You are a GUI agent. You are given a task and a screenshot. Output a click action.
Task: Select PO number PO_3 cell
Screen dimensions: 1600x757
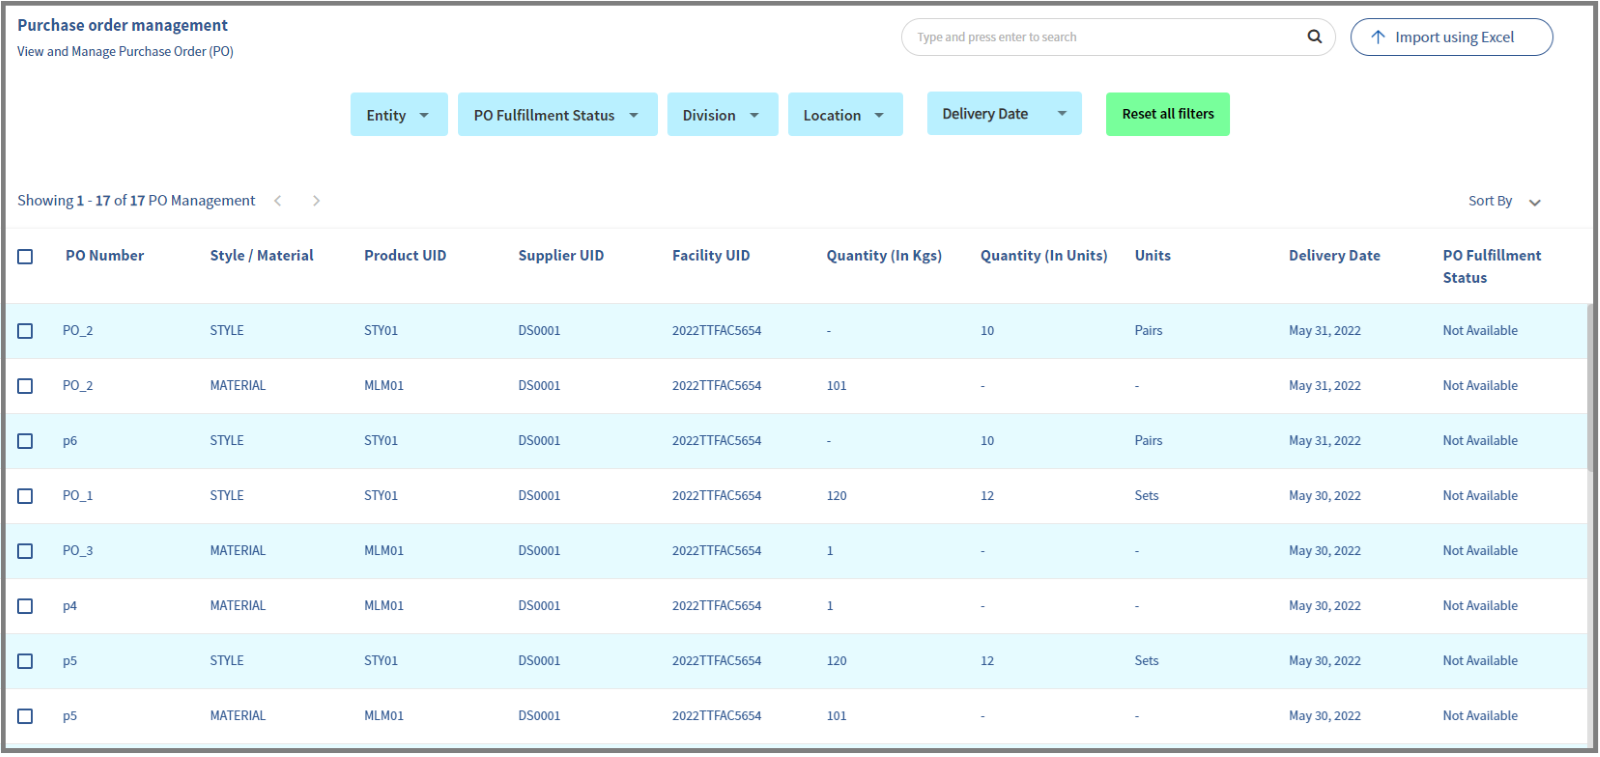point(78,551)
